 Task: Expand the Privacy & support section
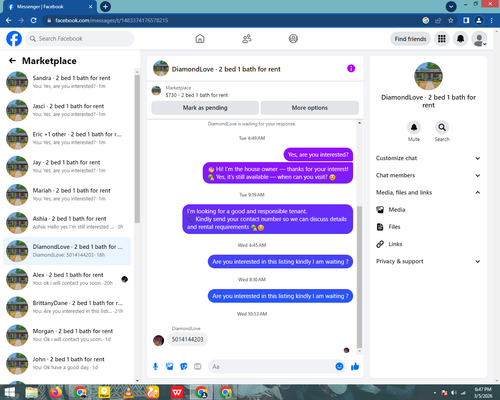coord(428,261)
